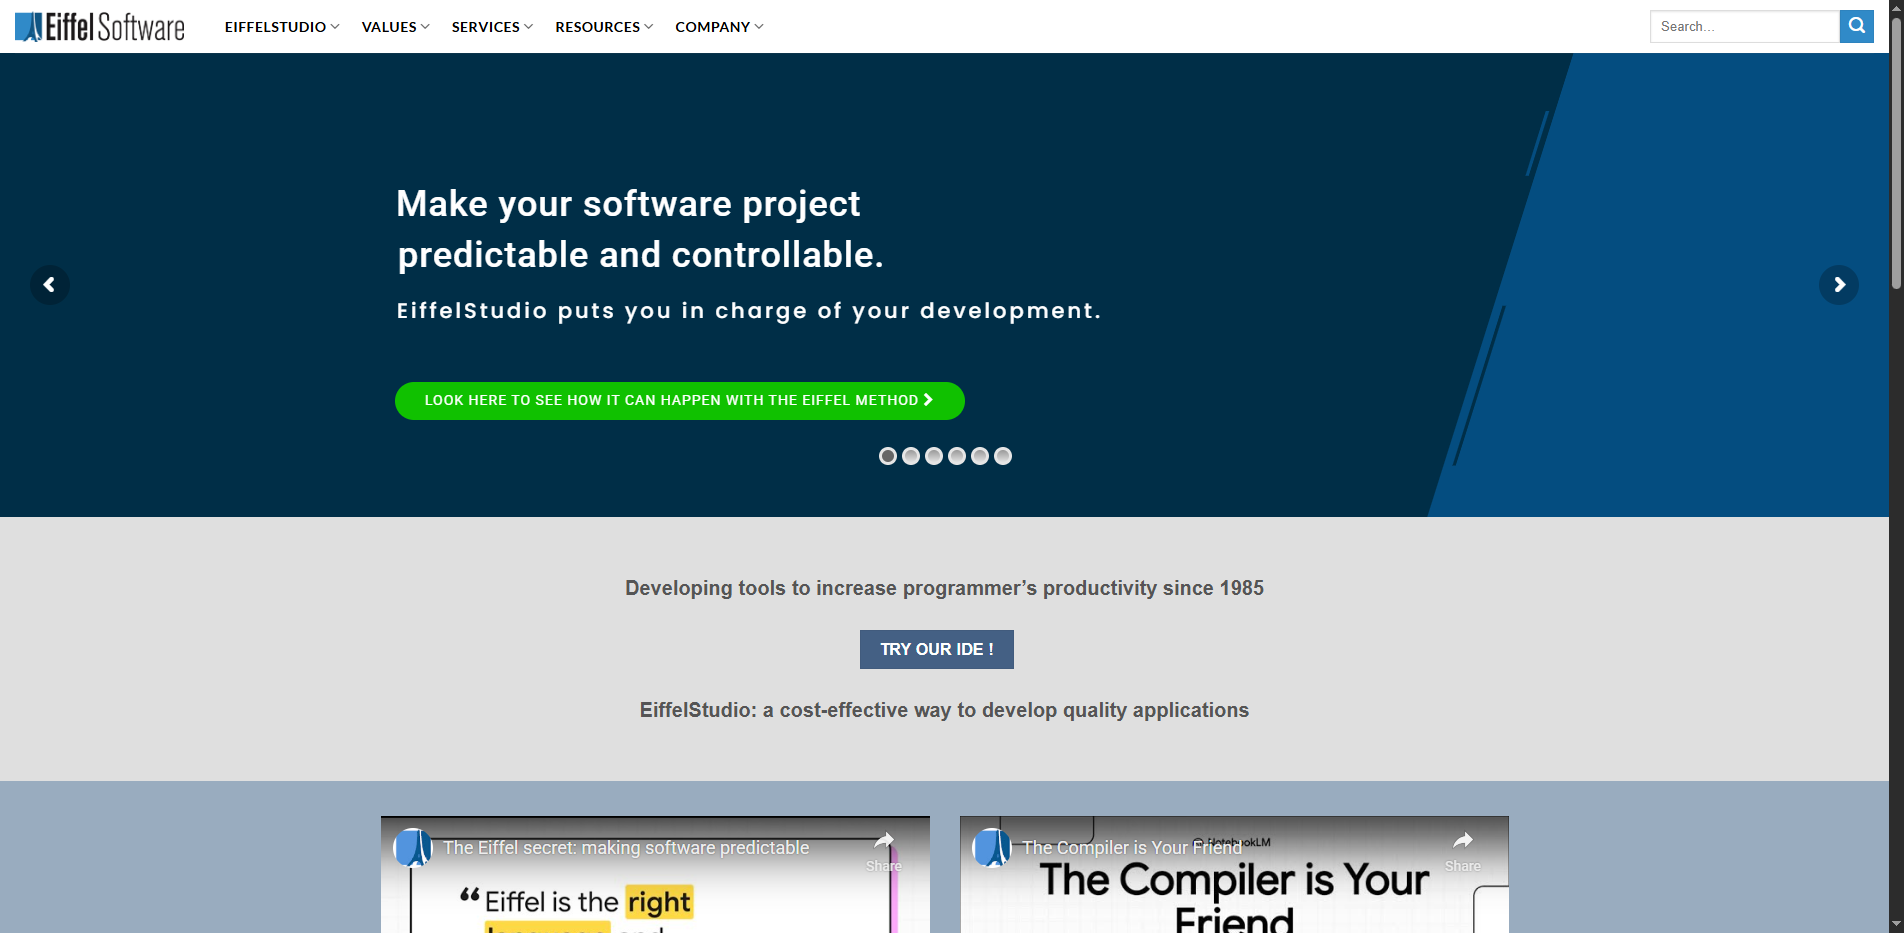
Task: Open The Eiffel secret video title
Action: click(626, 848)
